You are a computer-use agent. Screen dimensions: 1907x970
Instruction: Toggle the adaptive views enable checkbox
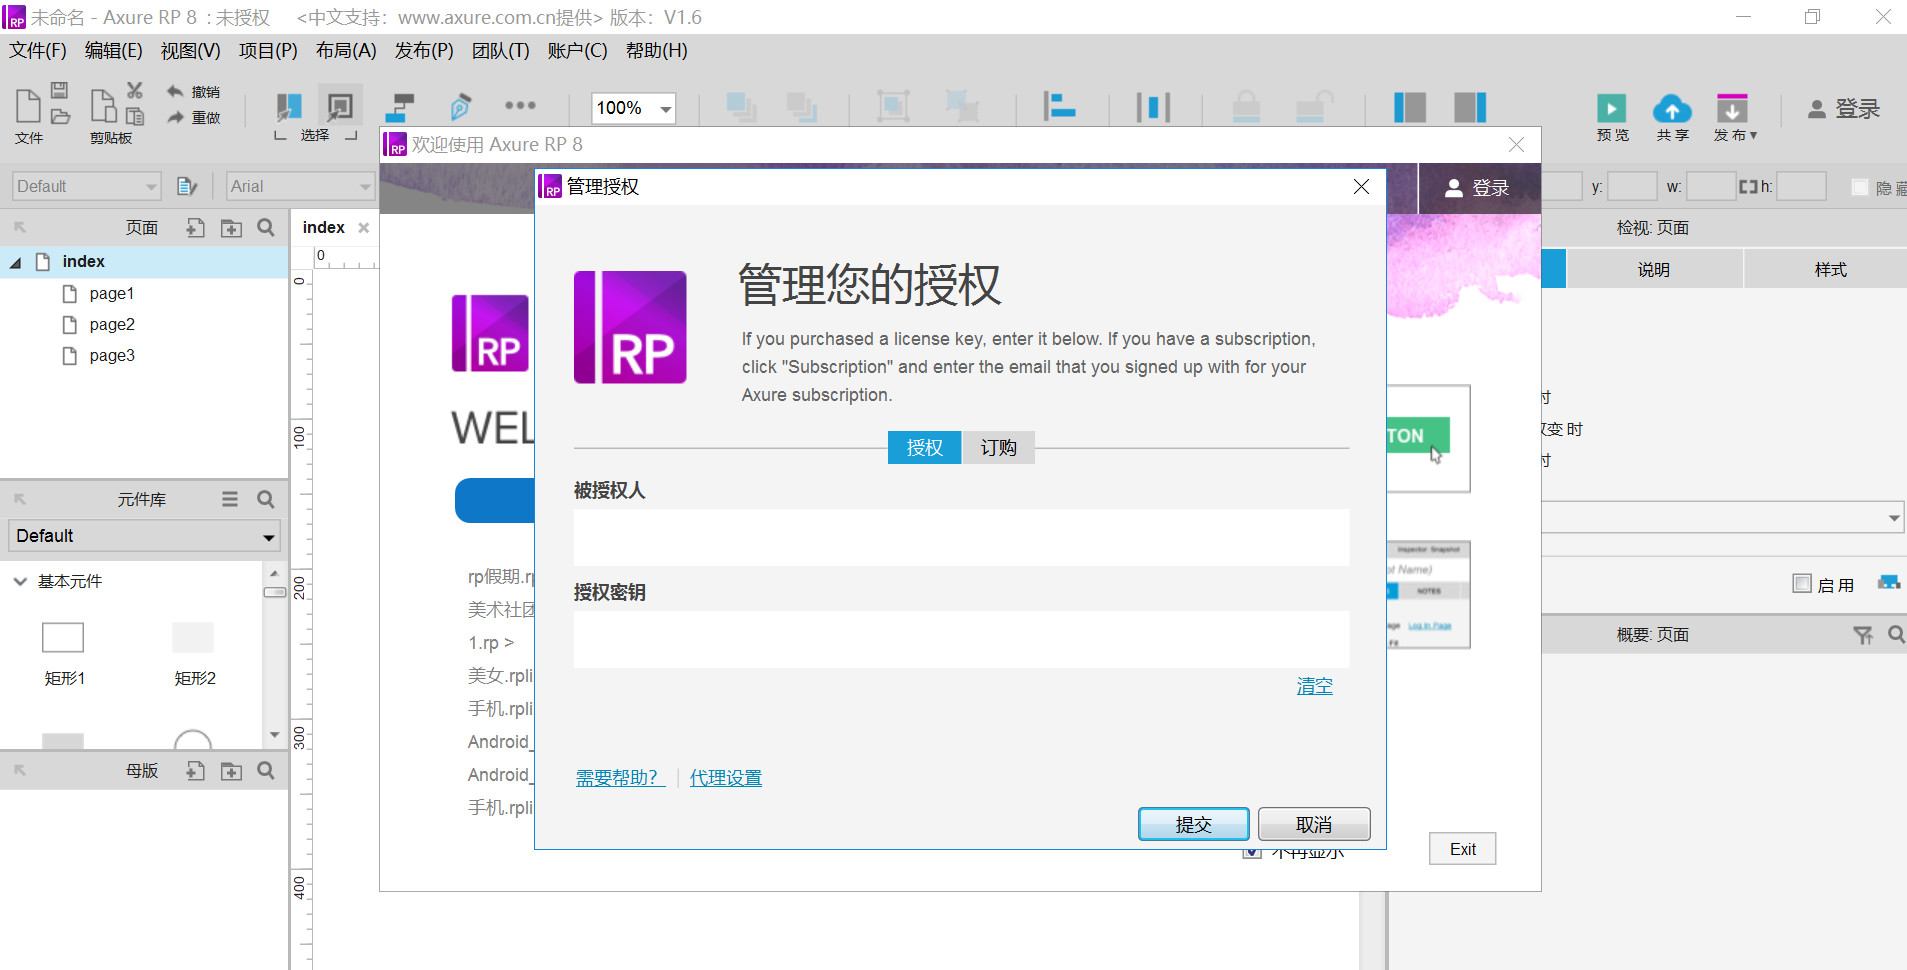click(x=1802, y=584)
